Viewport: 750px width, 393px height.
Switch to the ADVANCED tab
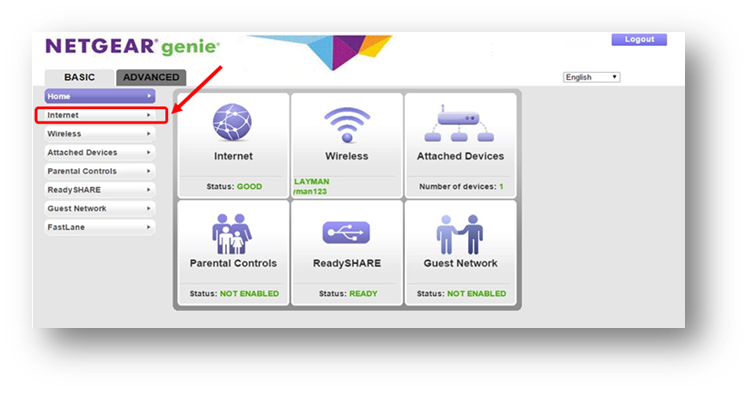point(151,77)
